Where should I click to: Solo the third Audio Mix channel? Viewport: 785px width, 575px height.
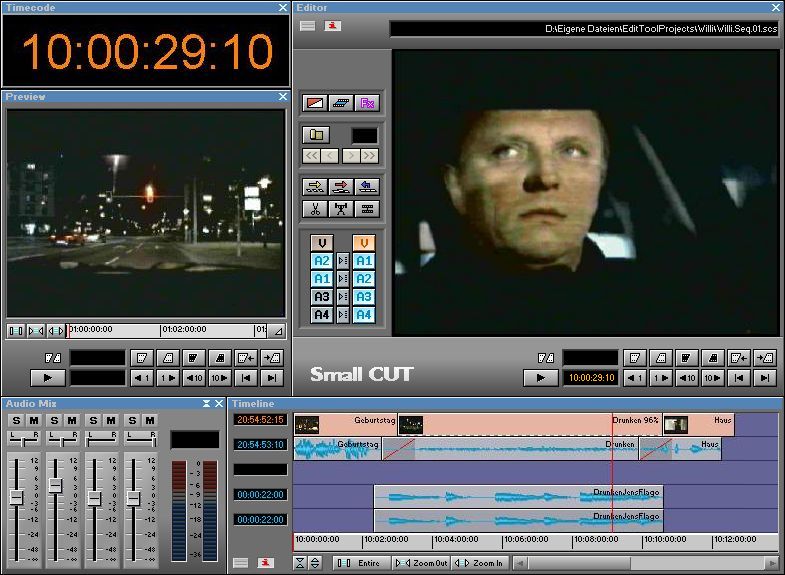tap(94, 420)
